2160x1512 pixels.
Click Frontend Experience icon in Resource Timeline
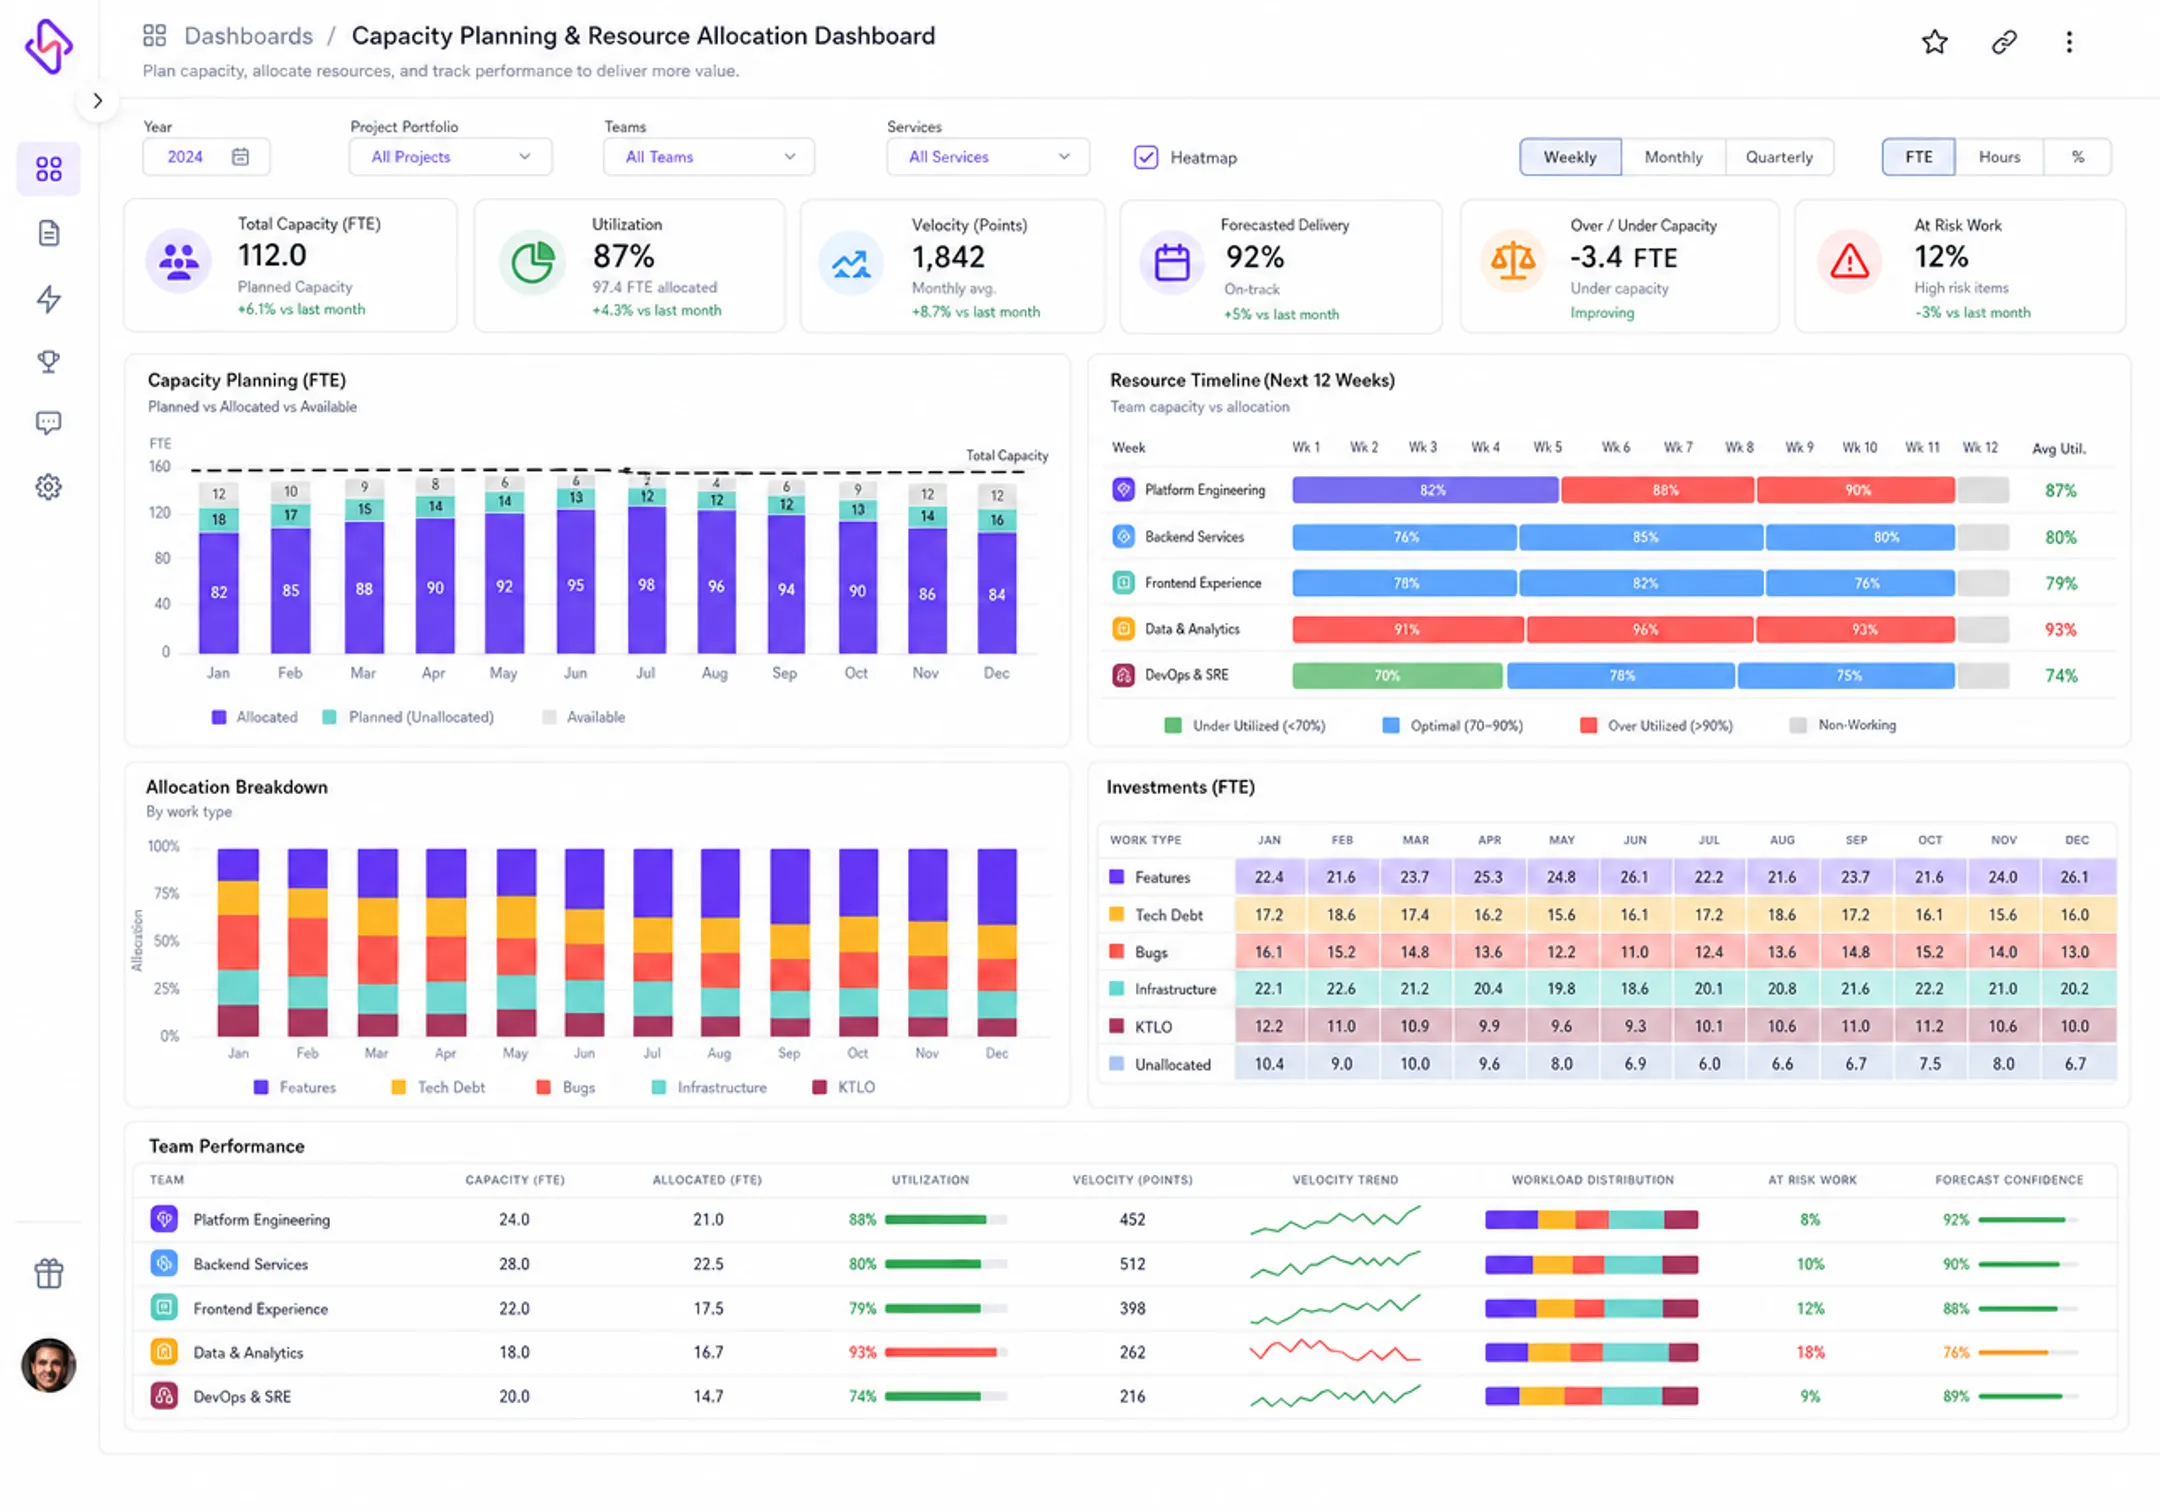point(1124,583)
